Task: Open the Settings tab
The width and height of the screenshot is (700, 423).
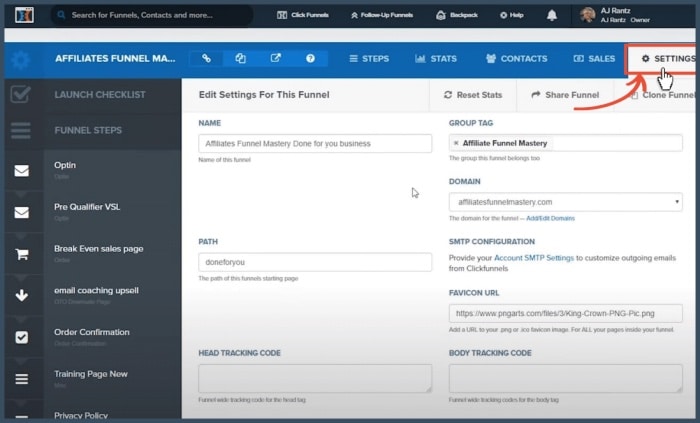Action: point(662,58)
